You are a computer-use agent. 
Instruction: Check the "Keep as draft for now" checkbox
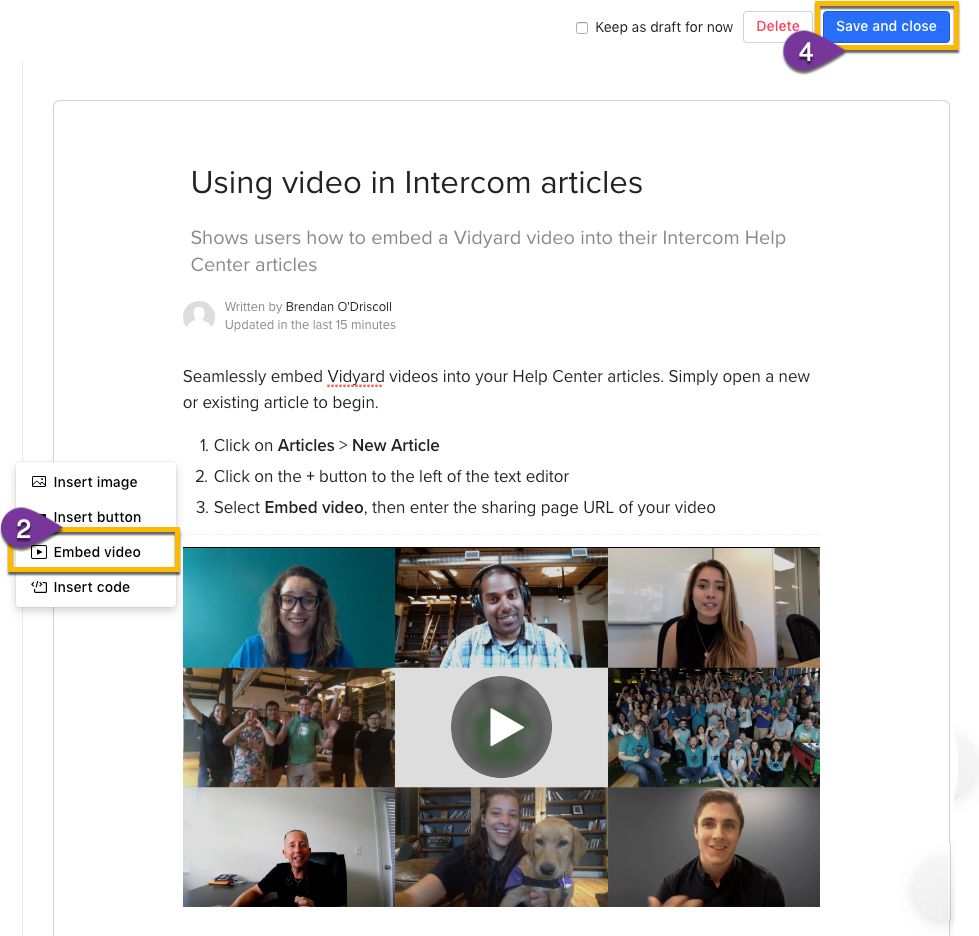pos(582,27)
